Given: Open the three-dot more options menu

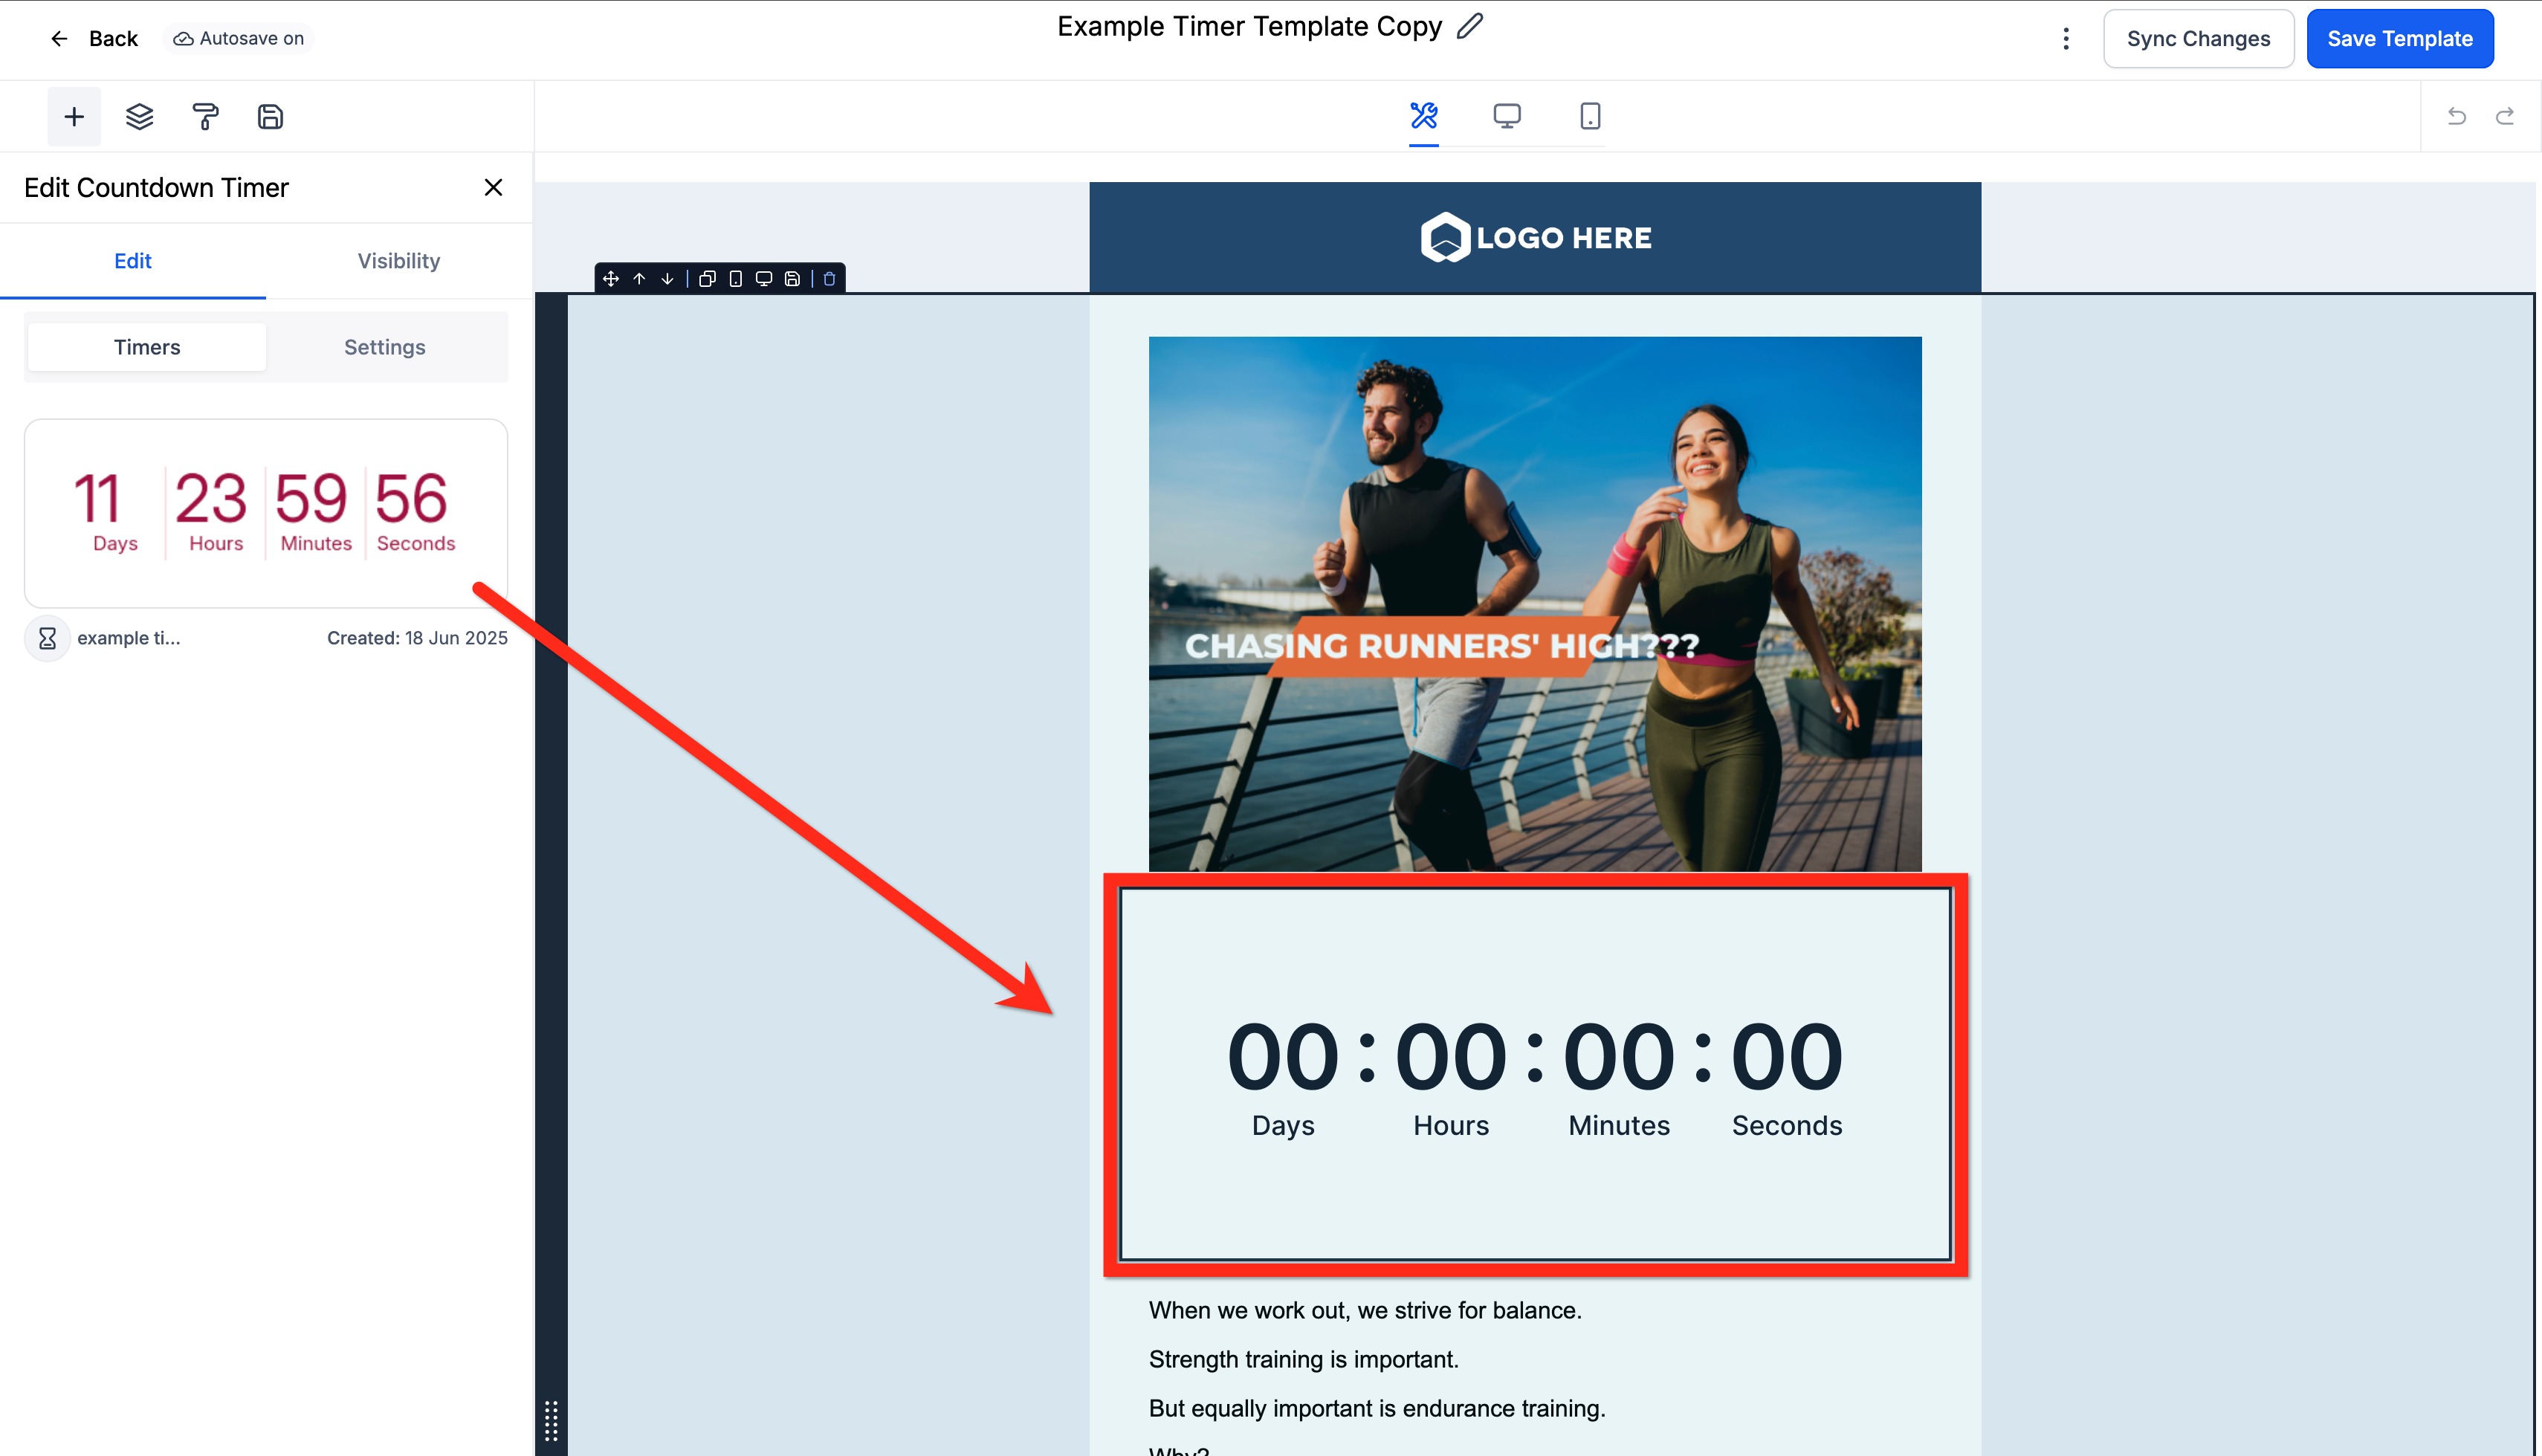Looking at the screenshot, I should pos(2065,39).
